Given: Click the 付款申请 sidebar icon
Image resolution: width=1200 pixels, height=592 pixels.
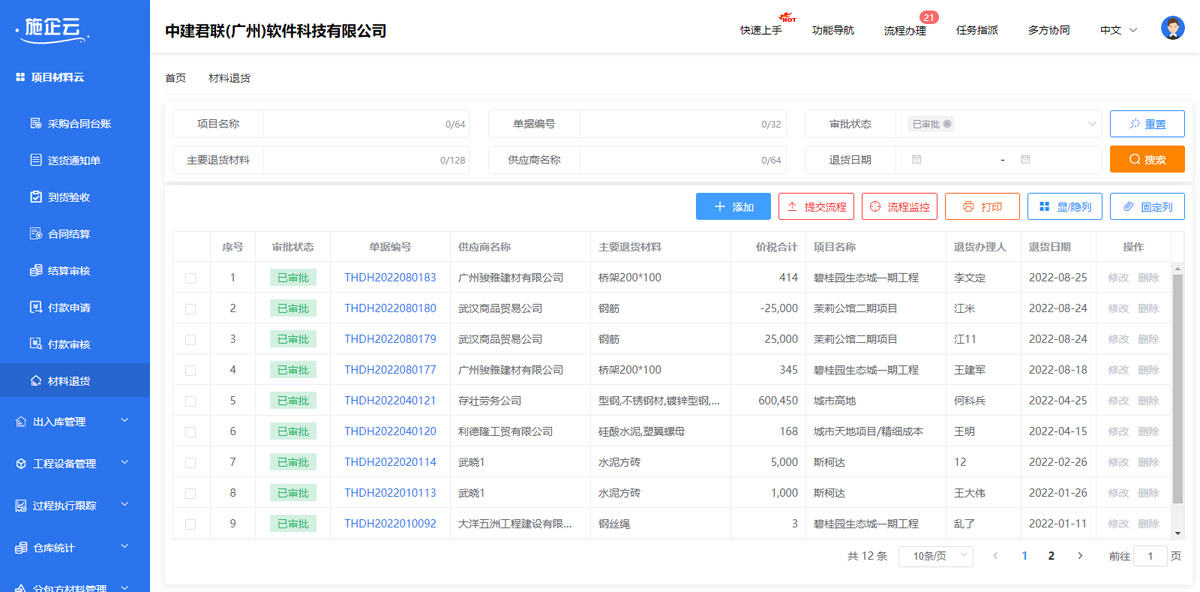Looking at the screenshot, I should [37, 307].
